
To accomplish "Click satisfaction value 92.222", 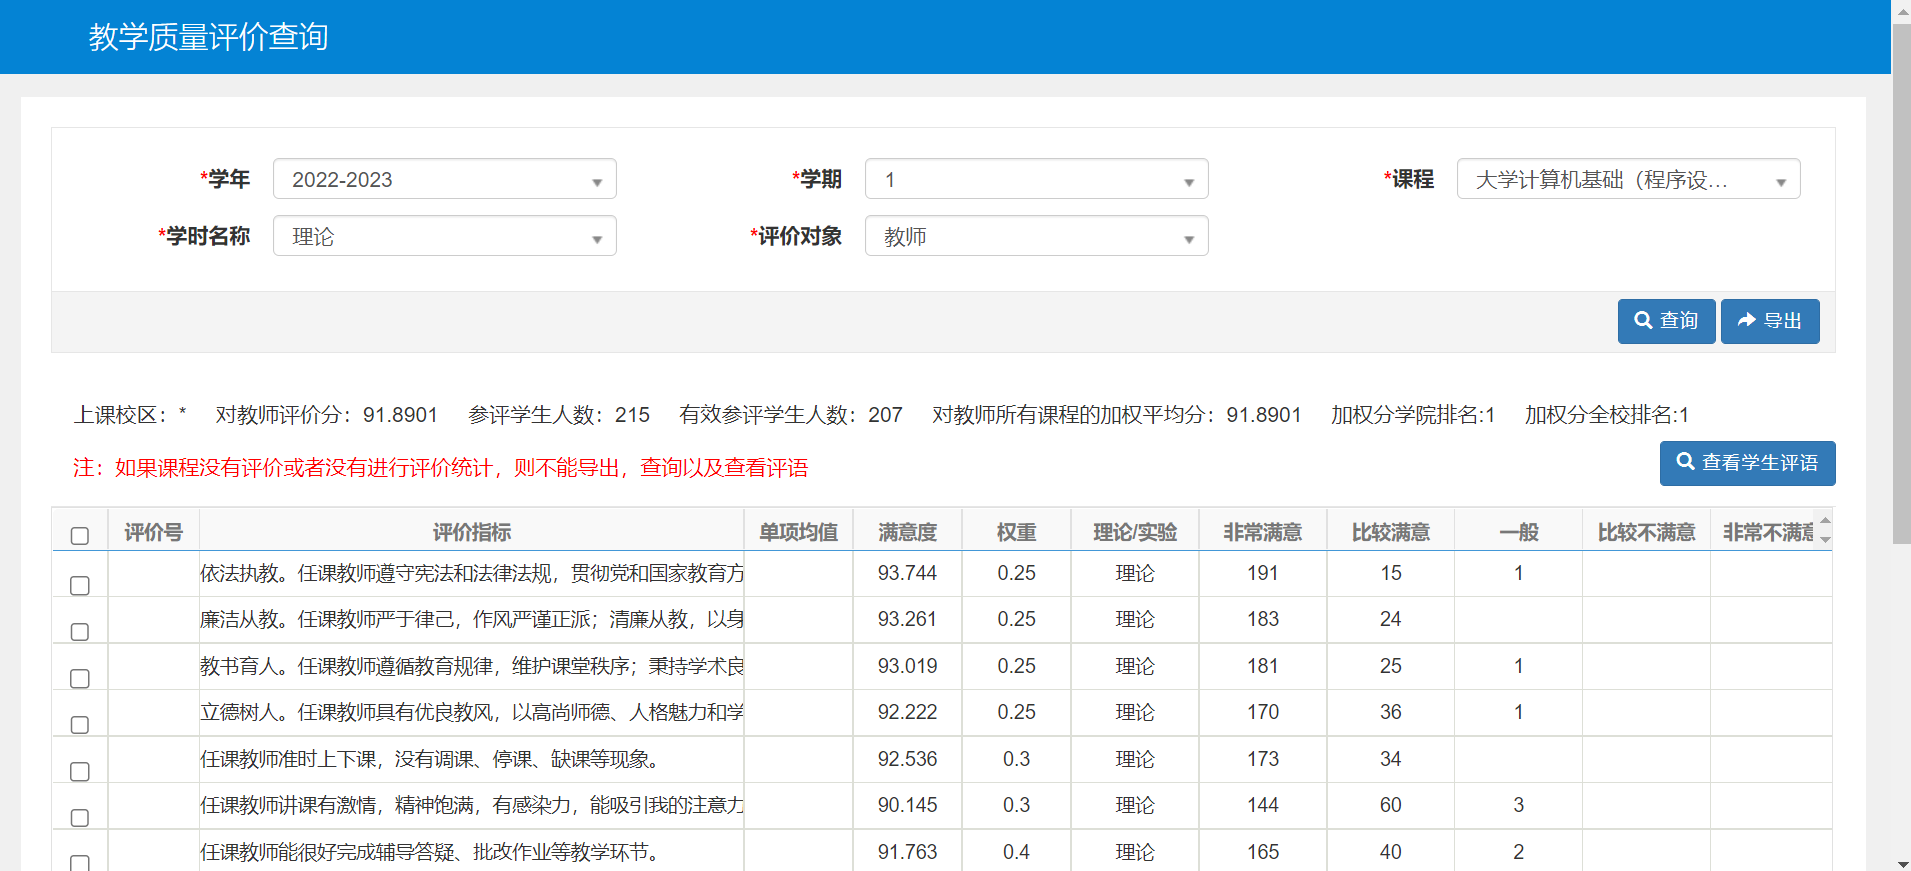I will 907,712.
